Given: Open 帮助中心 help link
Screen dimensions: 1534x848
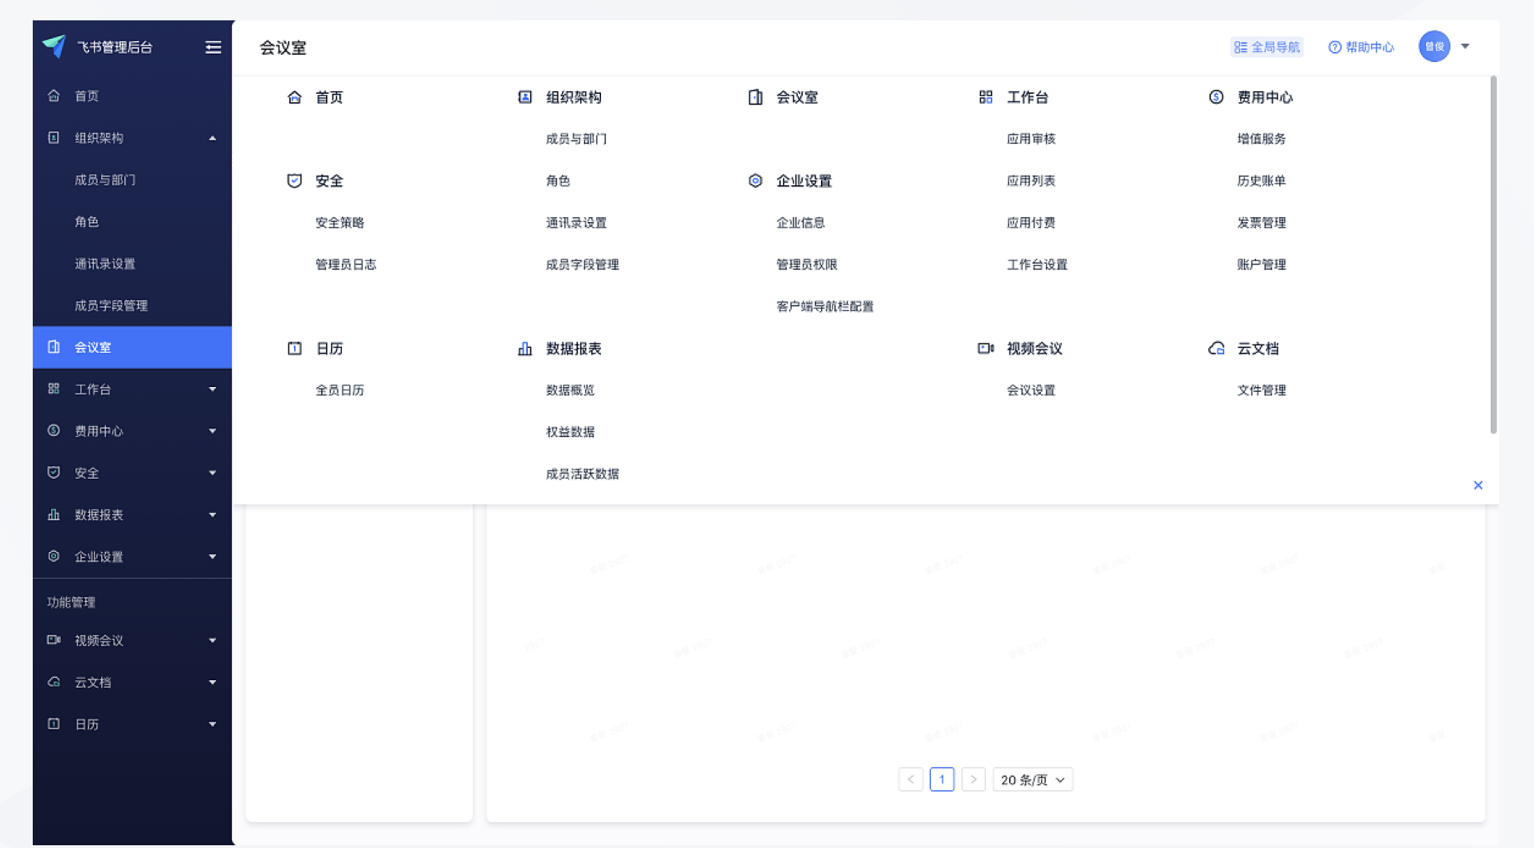Looking at the screenshot, I should click(1361, 47).
